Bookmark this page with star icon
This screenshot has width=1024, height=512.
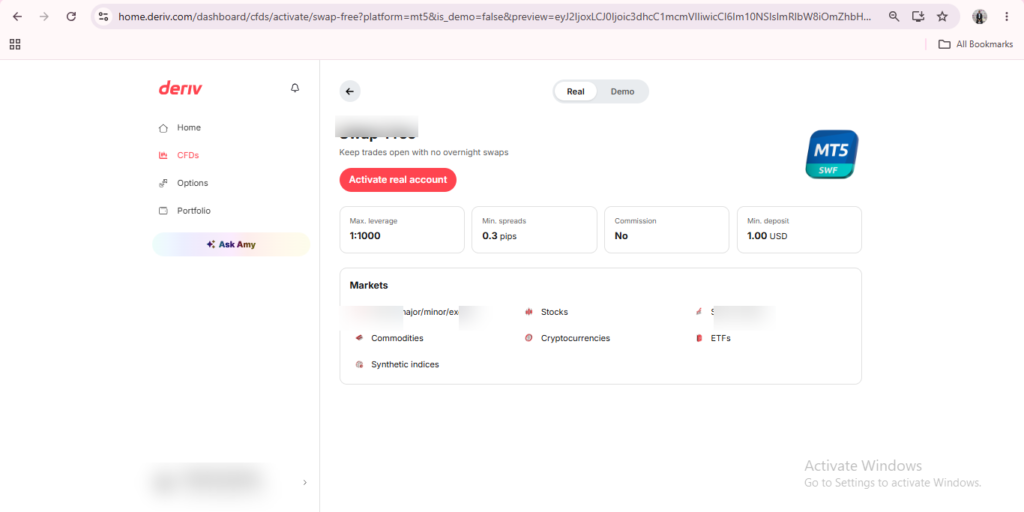(x=942, y=17)
